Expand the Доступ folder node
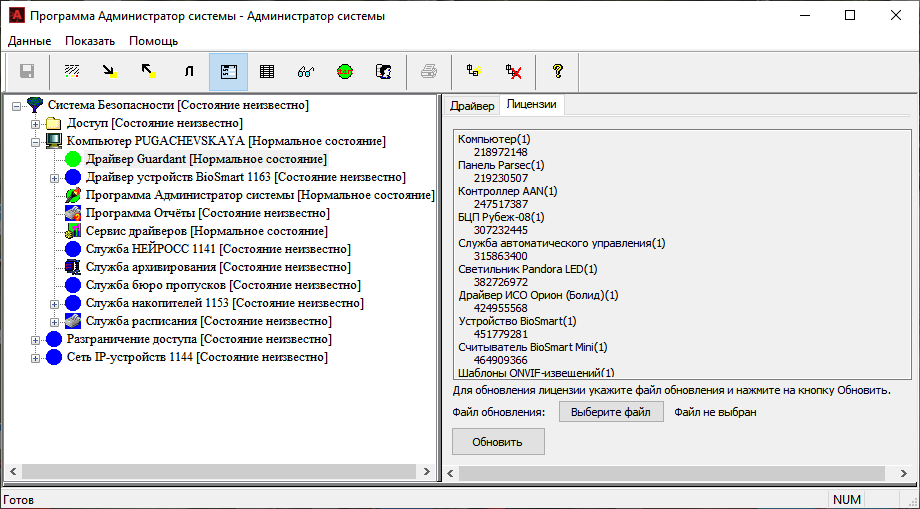Screen dimensions: 920x509 click(x=36, y=123)
